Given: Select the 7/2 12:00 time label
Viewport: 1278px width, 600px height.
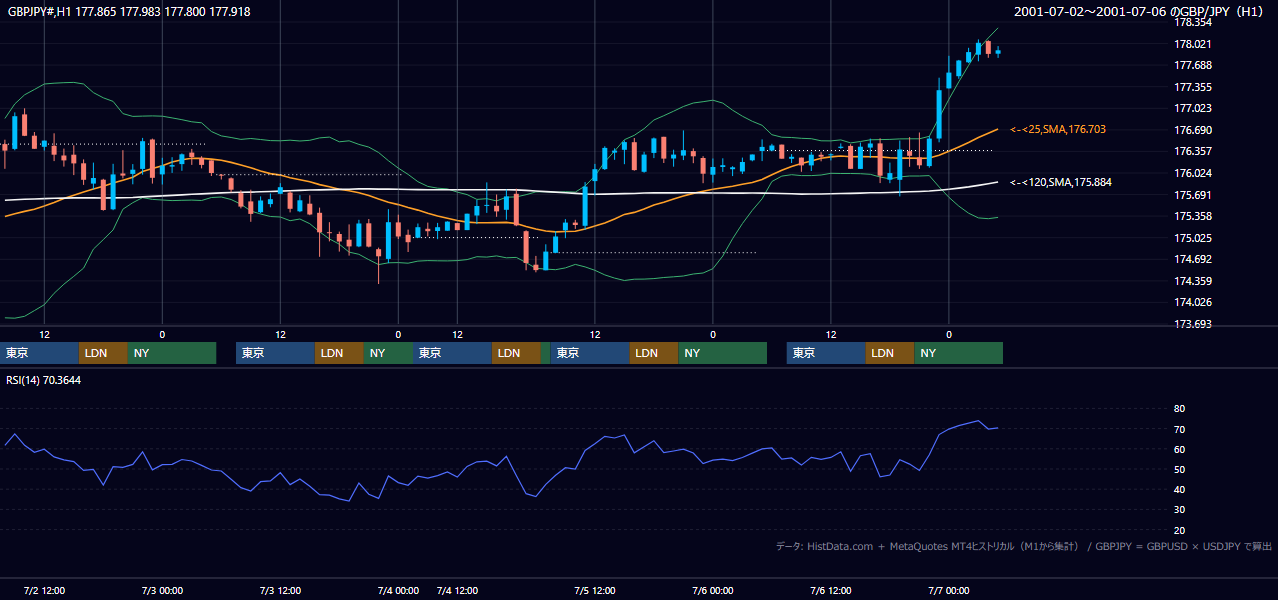Looking at the screenshot, I should [44, 591].
